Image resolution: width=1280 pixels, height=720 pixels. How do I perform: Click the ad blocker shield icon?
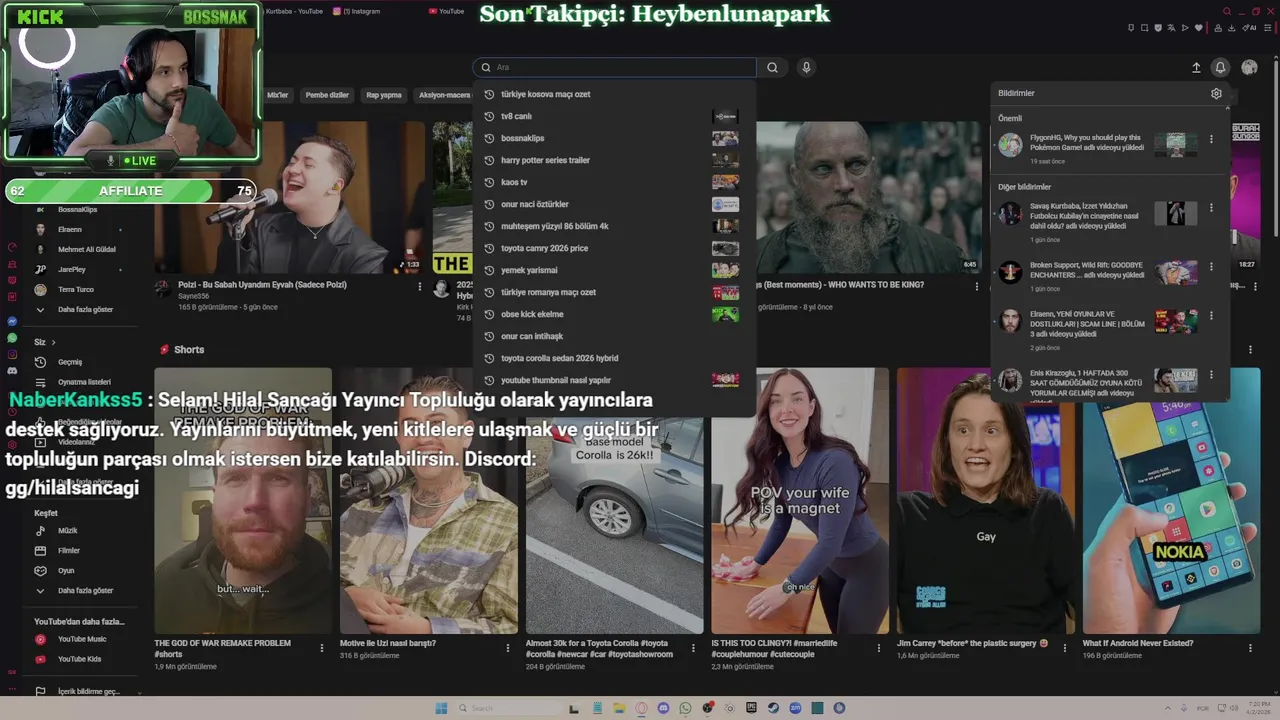1158,28
